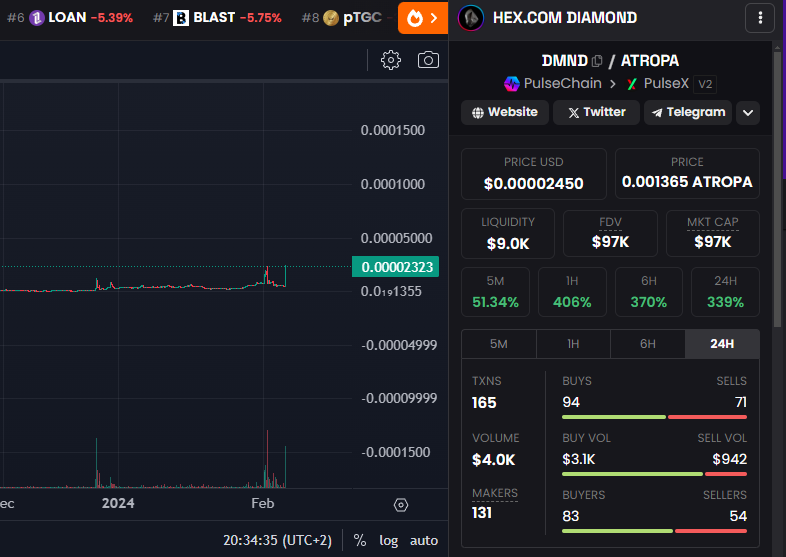Click the 24H 339% change box
786x557 pixels.
(x=725, y=292)
